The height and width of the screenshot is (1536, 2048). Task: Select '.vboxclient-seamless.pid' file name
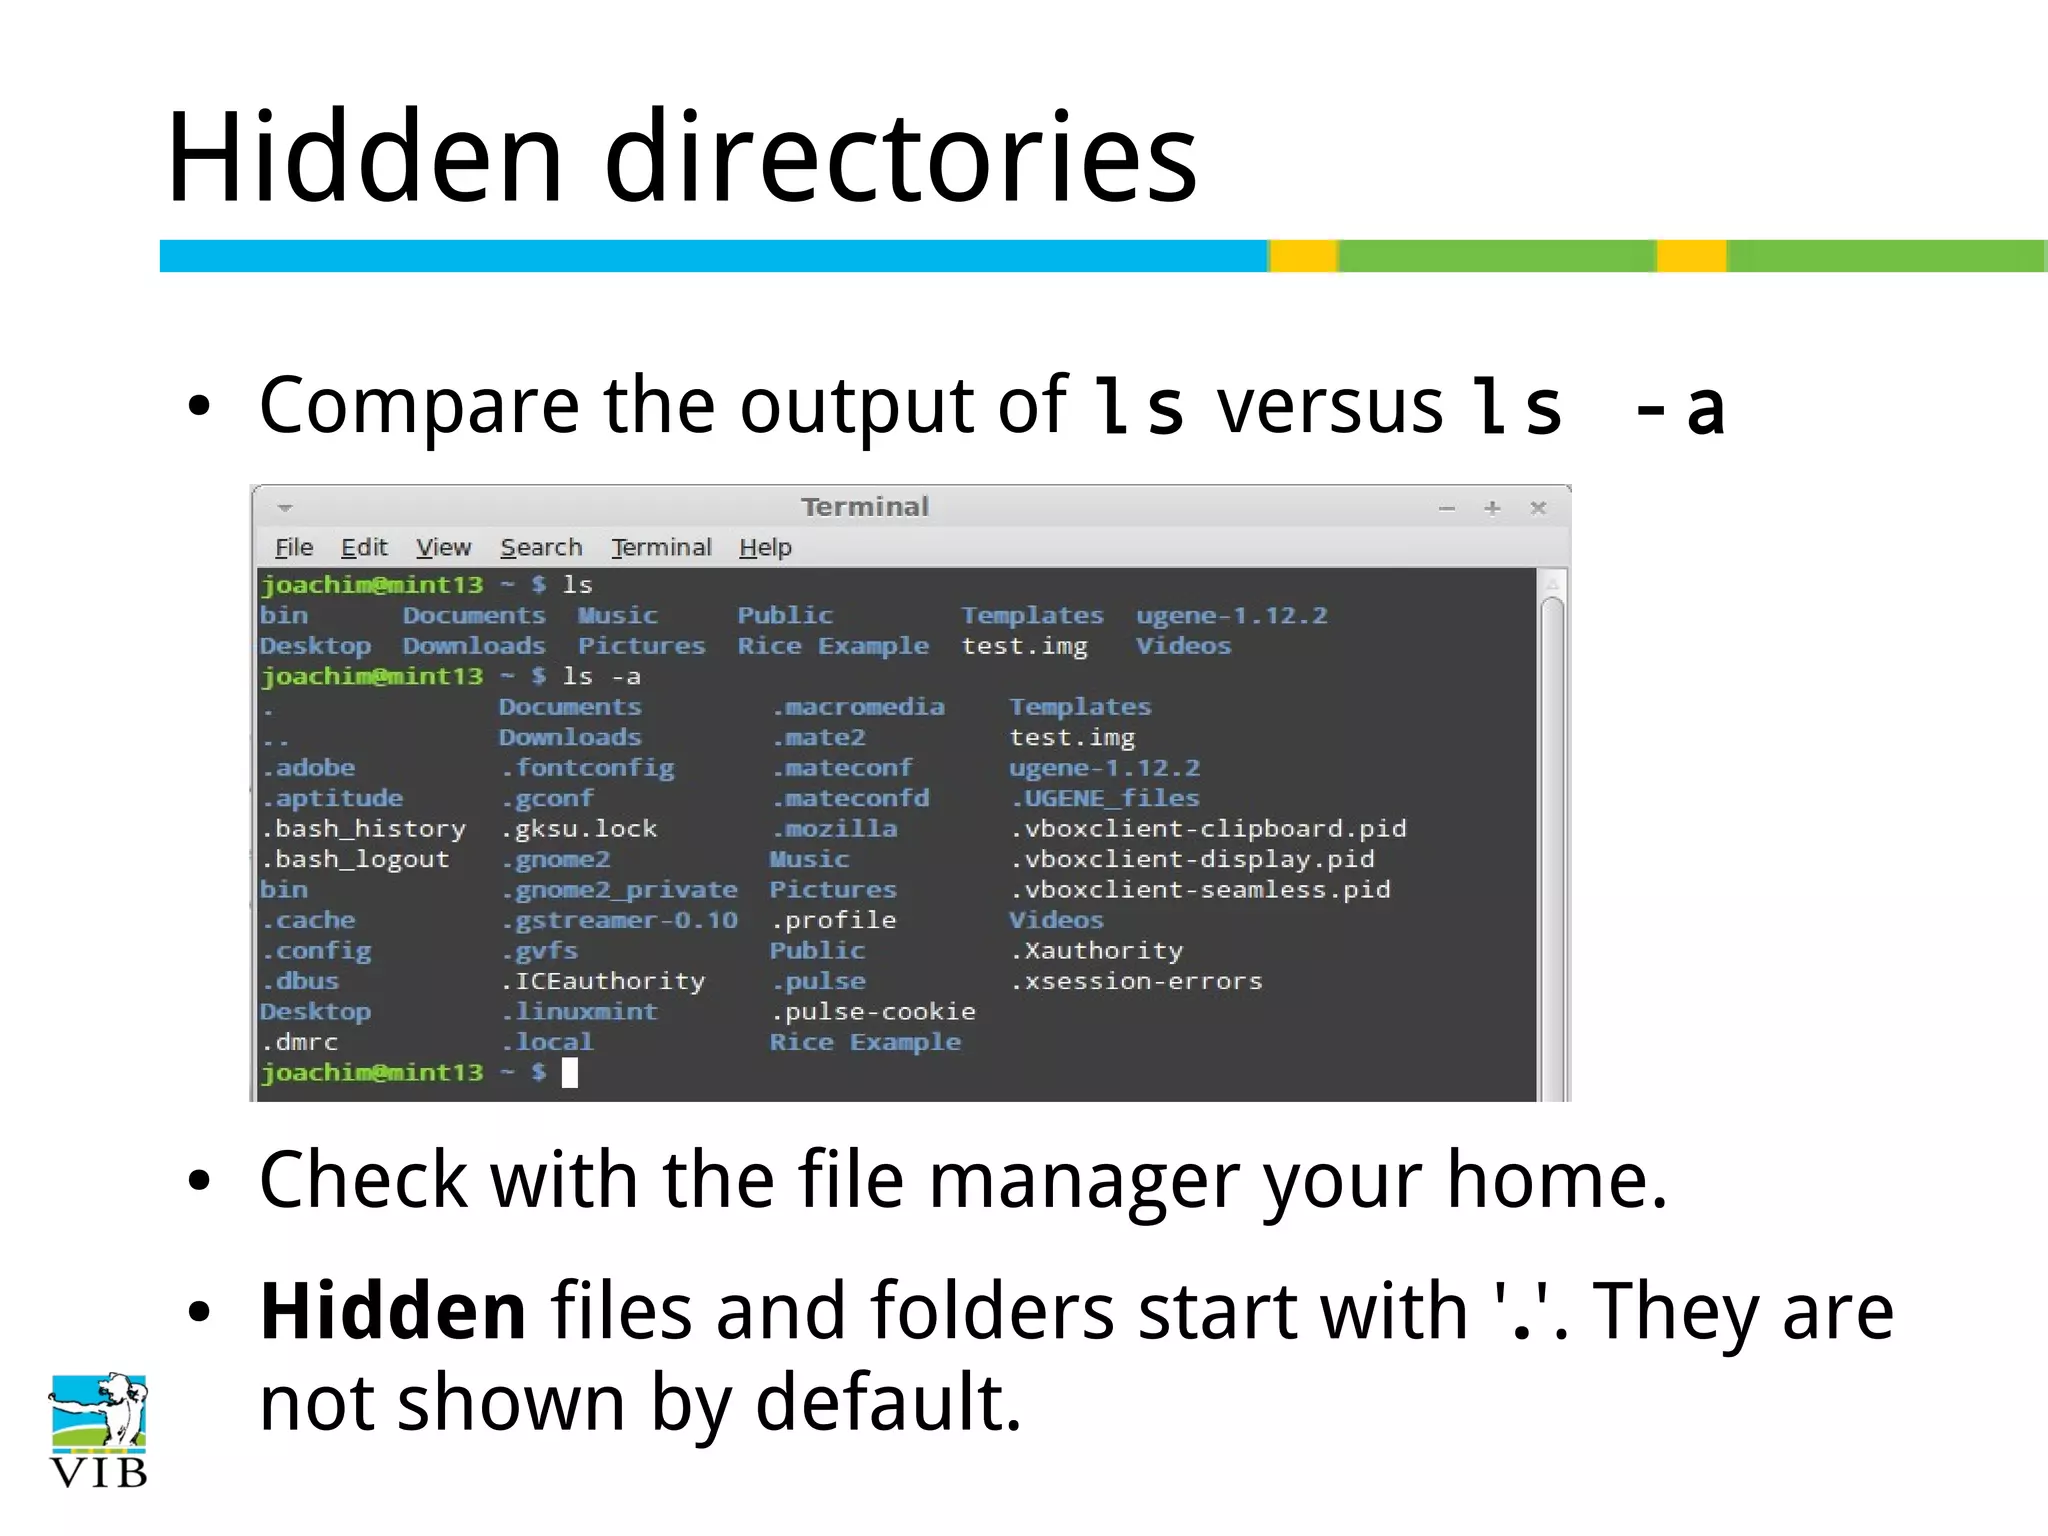(1201, 890)
